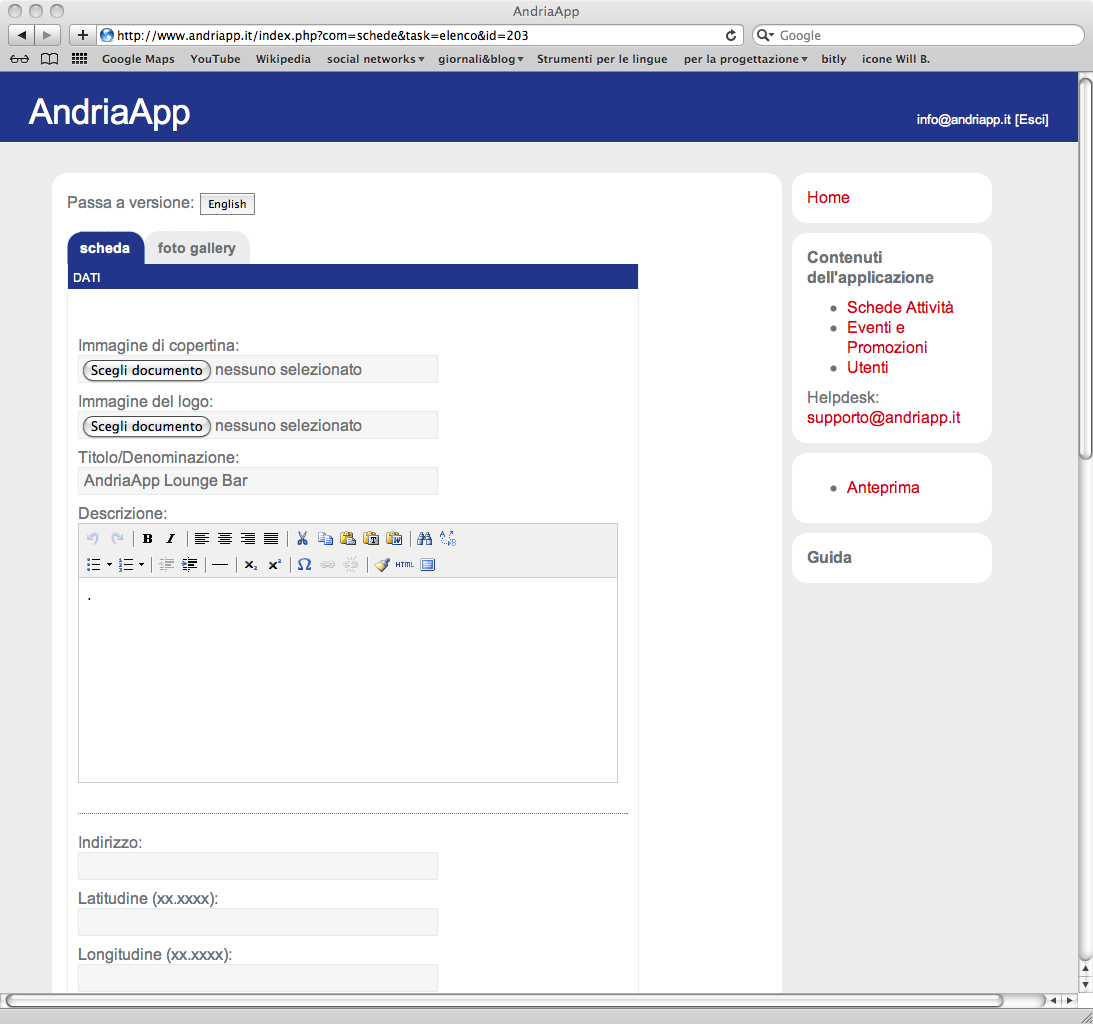1093x1024 pixels.
Task: Open the HTML source editor
Action: point(404,565)
